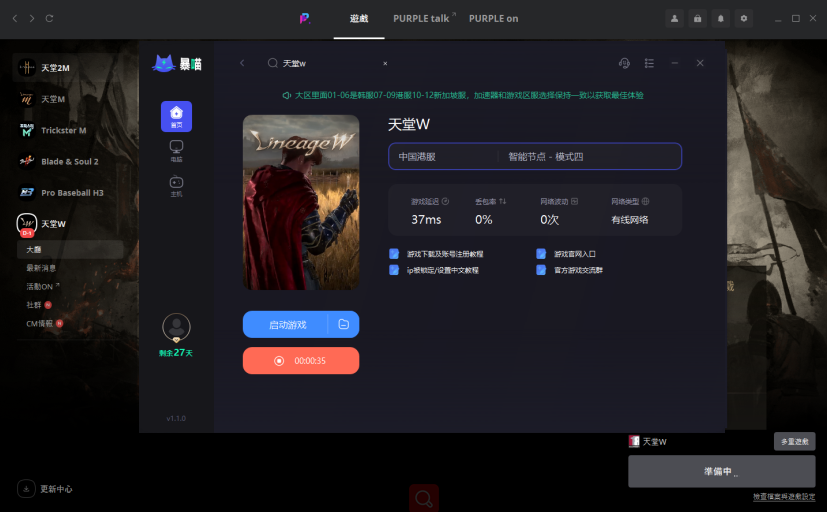This screenshot has height=512, width=827.
Task: Open the 大廳 lobby item
Action: (70, 249)
